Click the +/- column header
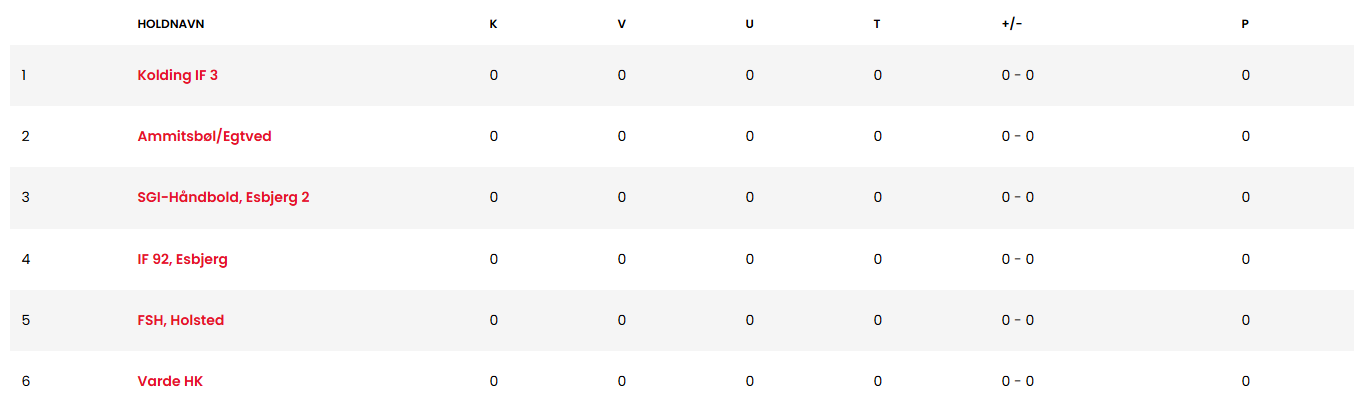The width and height of the screenshot is (1363, 404). [1012, 24]
